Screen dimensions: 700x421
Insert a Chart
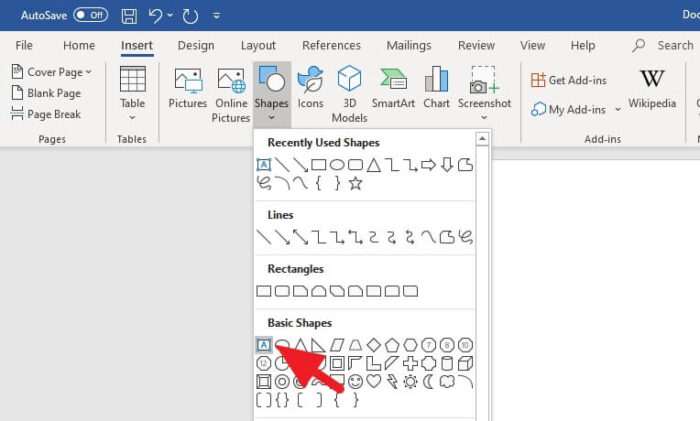pyautogui.click(x=436, y=88)
